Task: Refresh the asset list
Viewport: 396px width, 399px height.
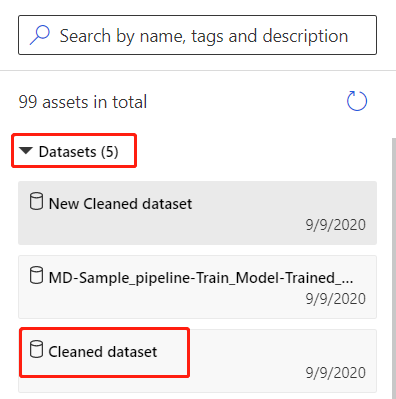Action: coord(357,101)
